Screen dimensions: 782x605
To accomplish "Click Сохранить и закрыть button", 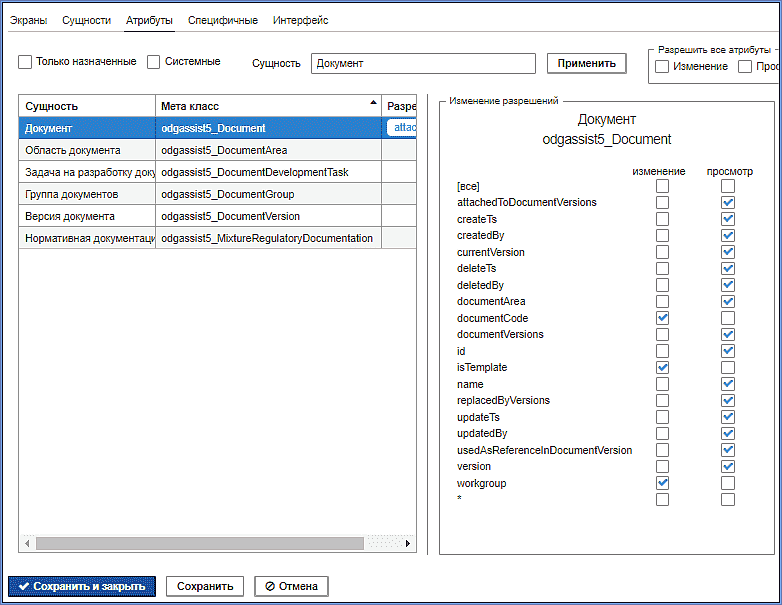I will (82, 586).
